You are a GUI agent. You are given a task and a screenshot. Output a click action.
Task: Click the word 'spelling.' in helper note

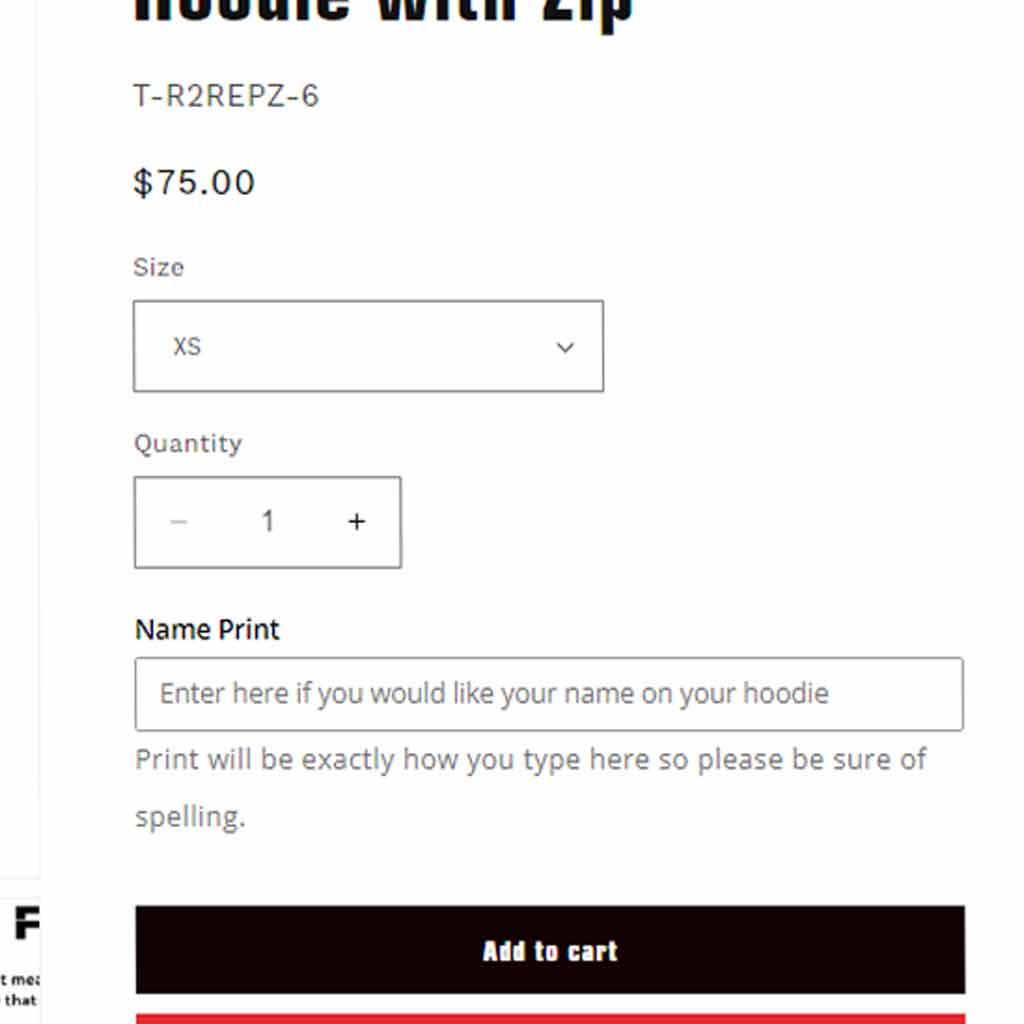pyautogui.click(x=190, y=817)
